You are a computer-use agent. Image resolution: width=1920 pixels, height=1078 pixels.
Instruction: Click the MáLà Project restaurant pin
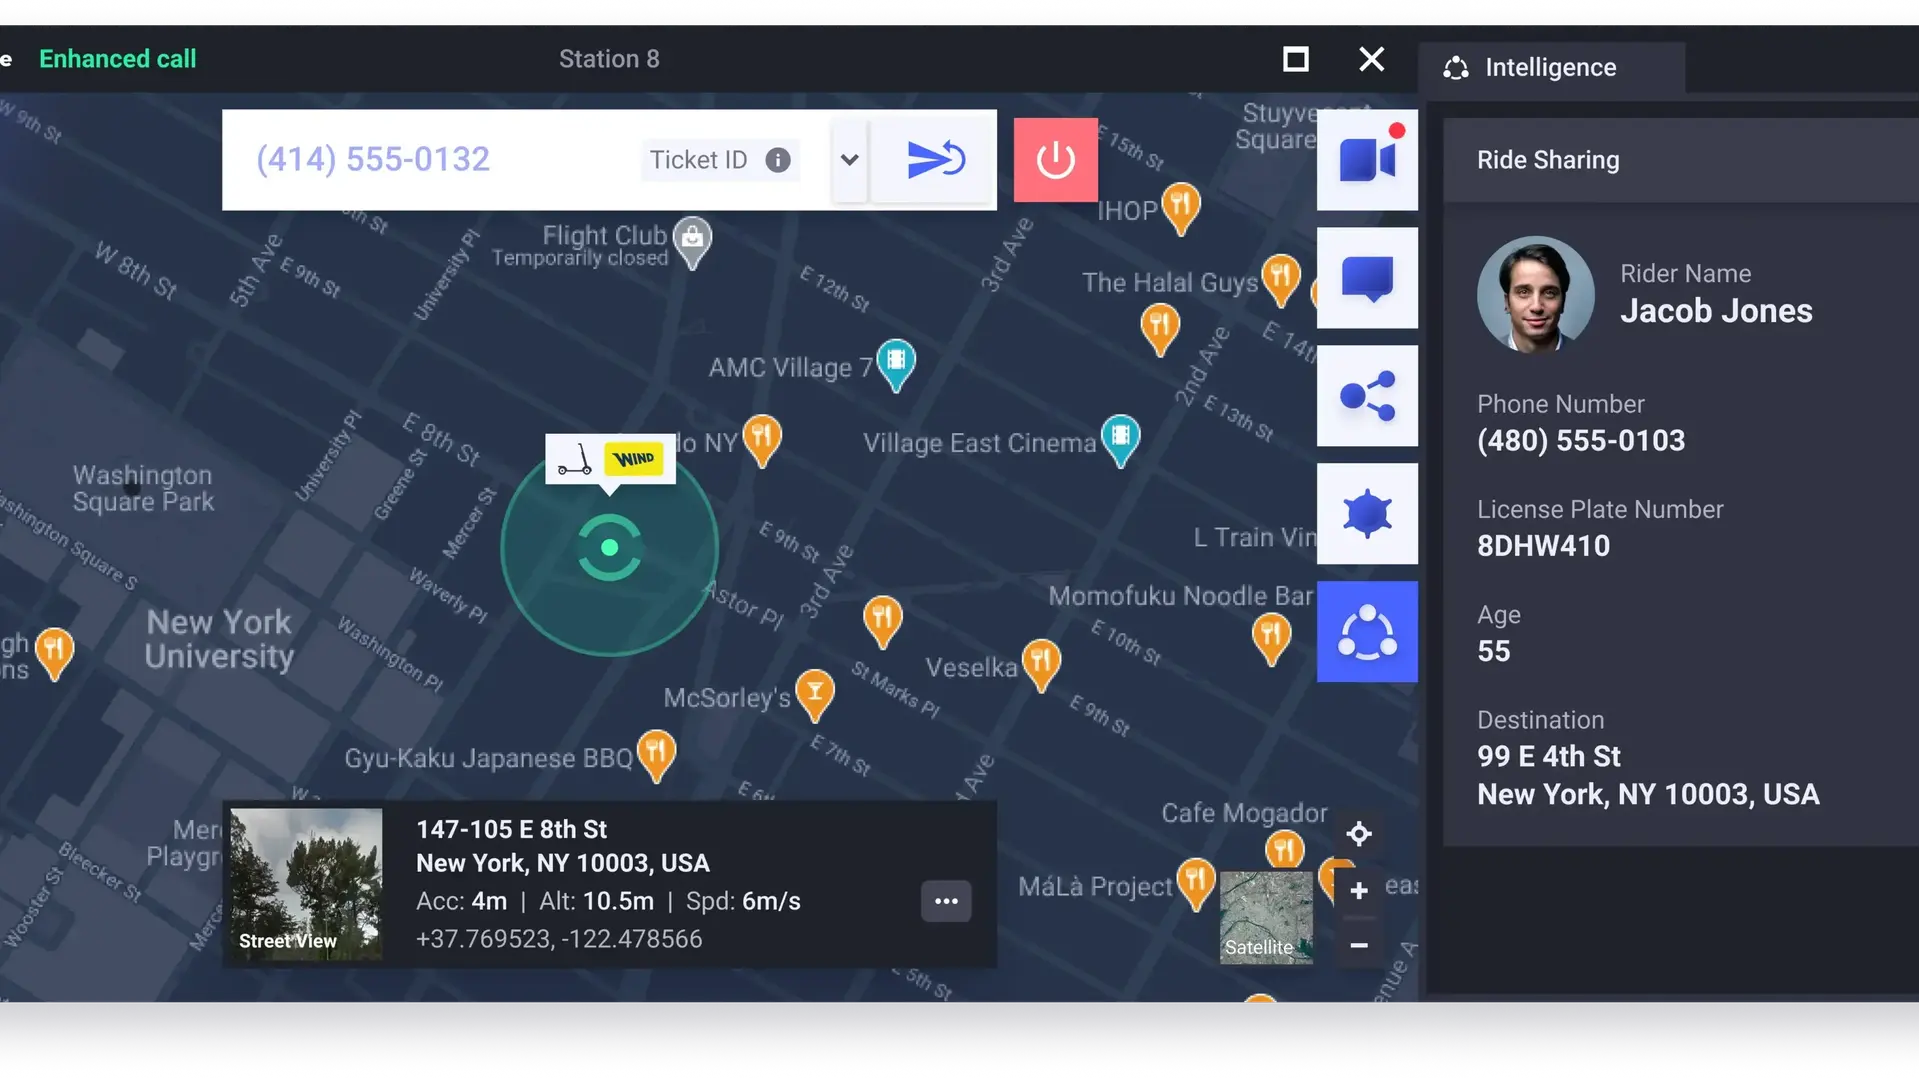coord(1195,884)
